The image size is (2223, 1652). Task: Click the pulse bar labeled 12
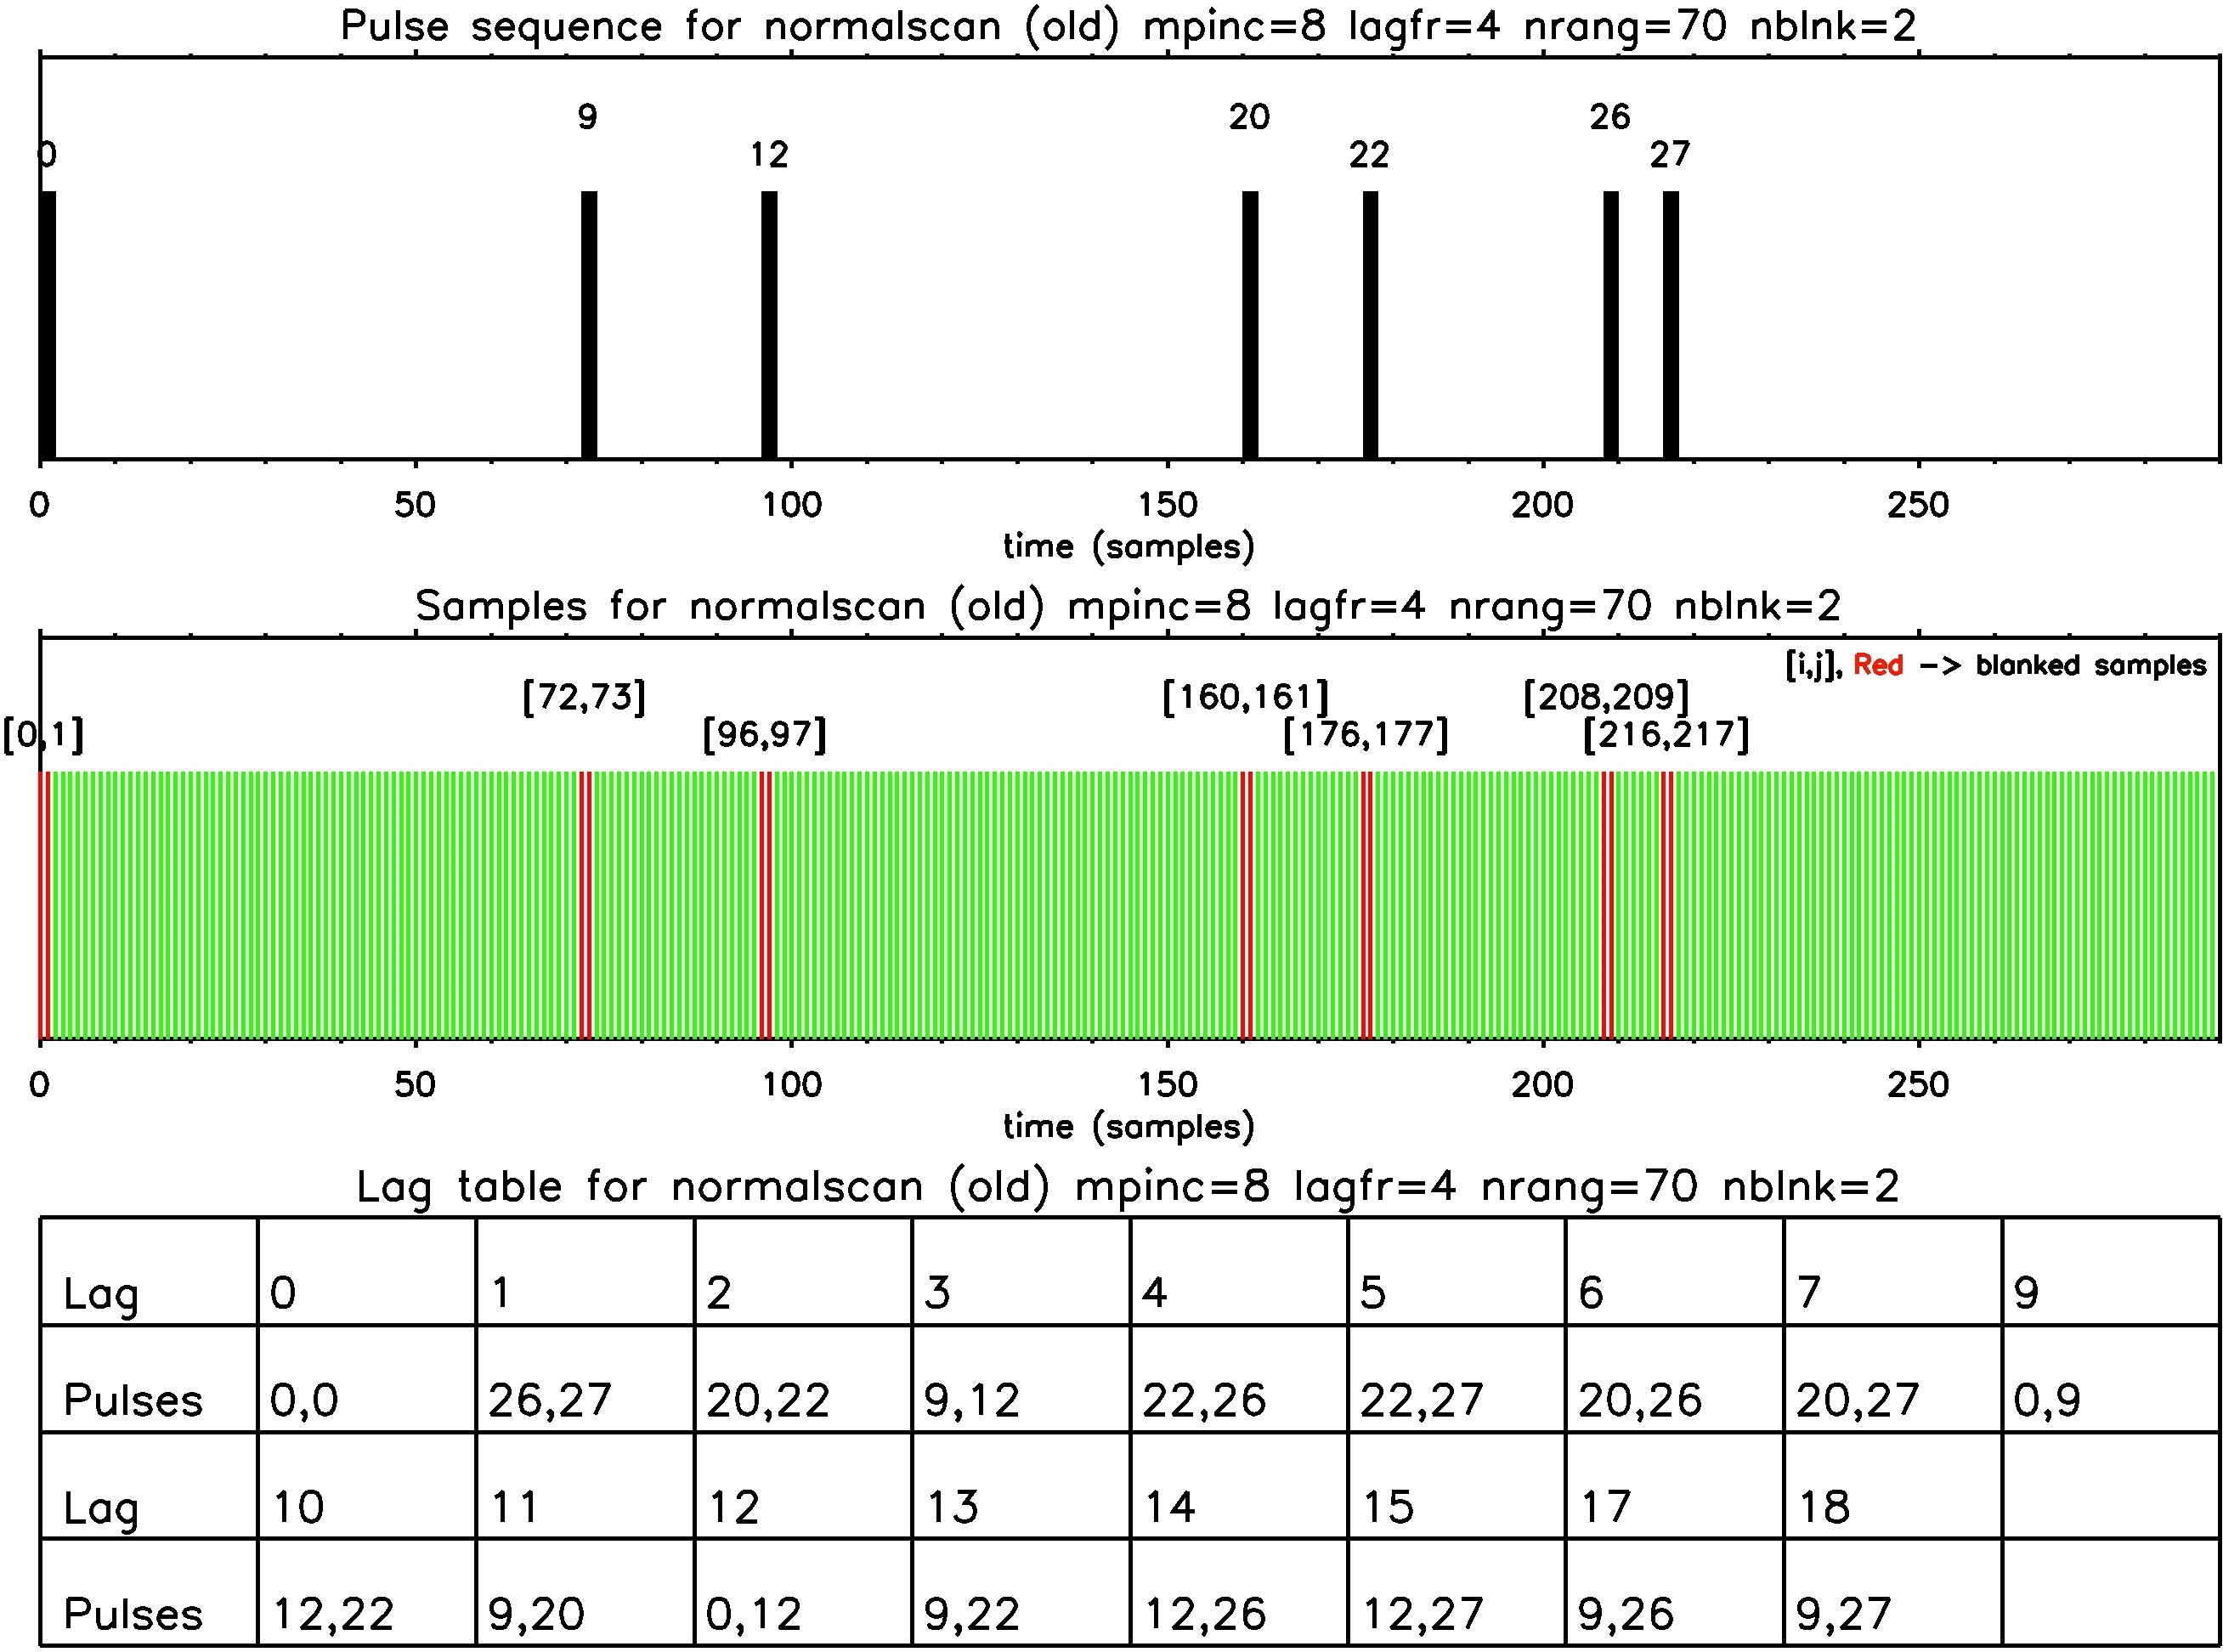768,325
